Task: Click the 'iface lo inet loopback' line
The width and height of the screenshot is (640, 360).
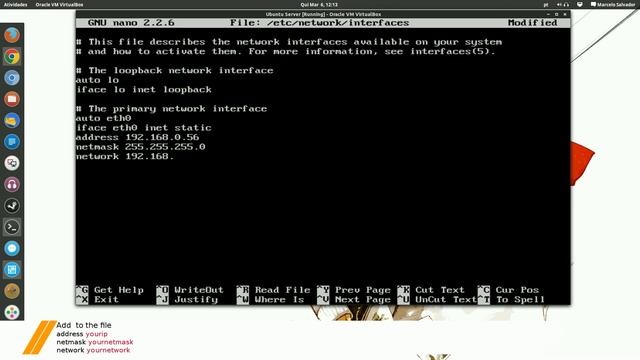Action: (x=144, y=90)
